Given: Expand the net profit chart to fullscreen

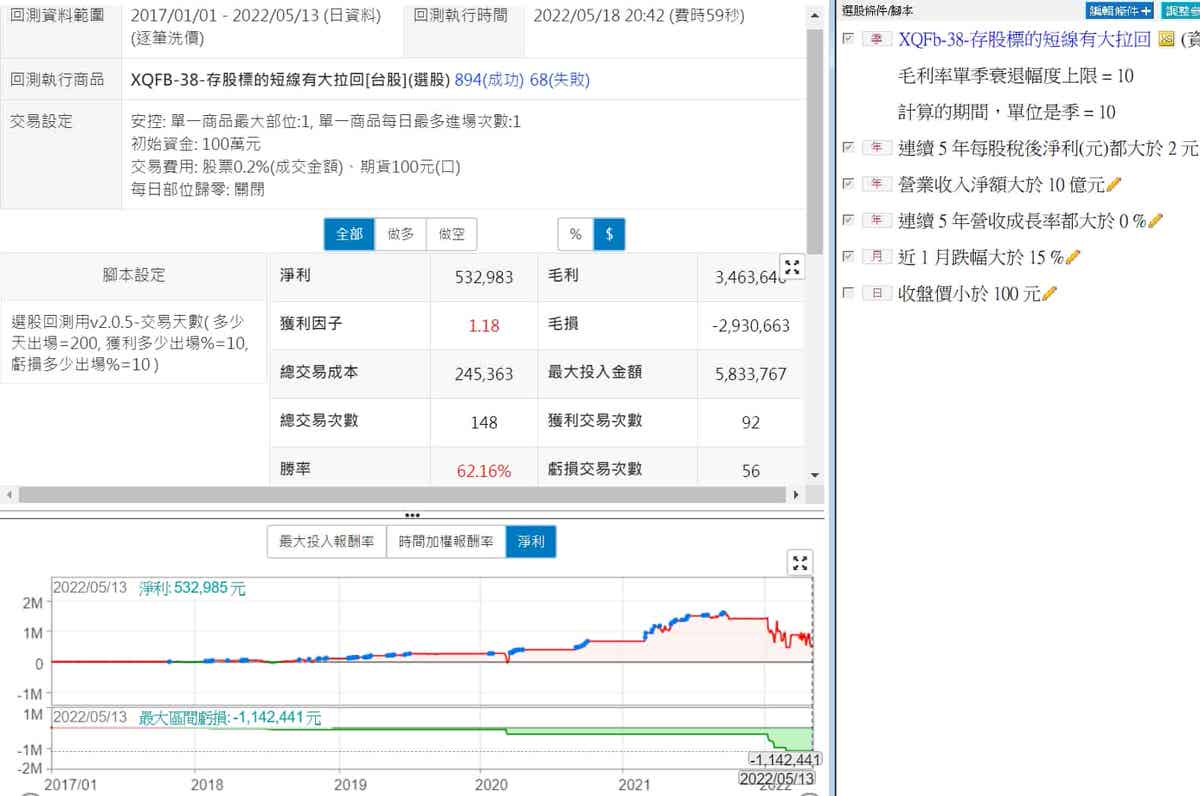Looking at the screenshot, I should click(800, 562).
